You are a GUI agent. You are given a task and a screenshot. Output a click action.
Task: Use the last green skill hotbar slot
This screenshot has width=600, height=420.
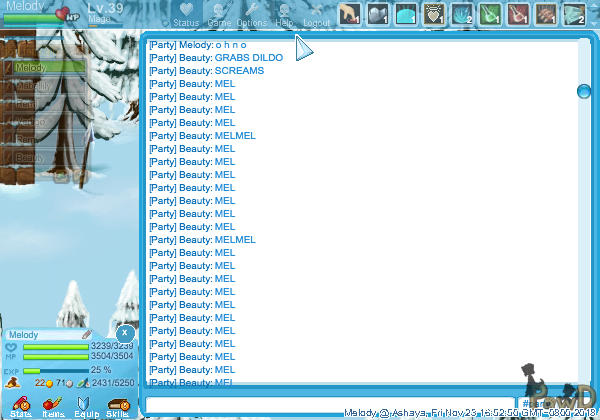click(574, 13)
